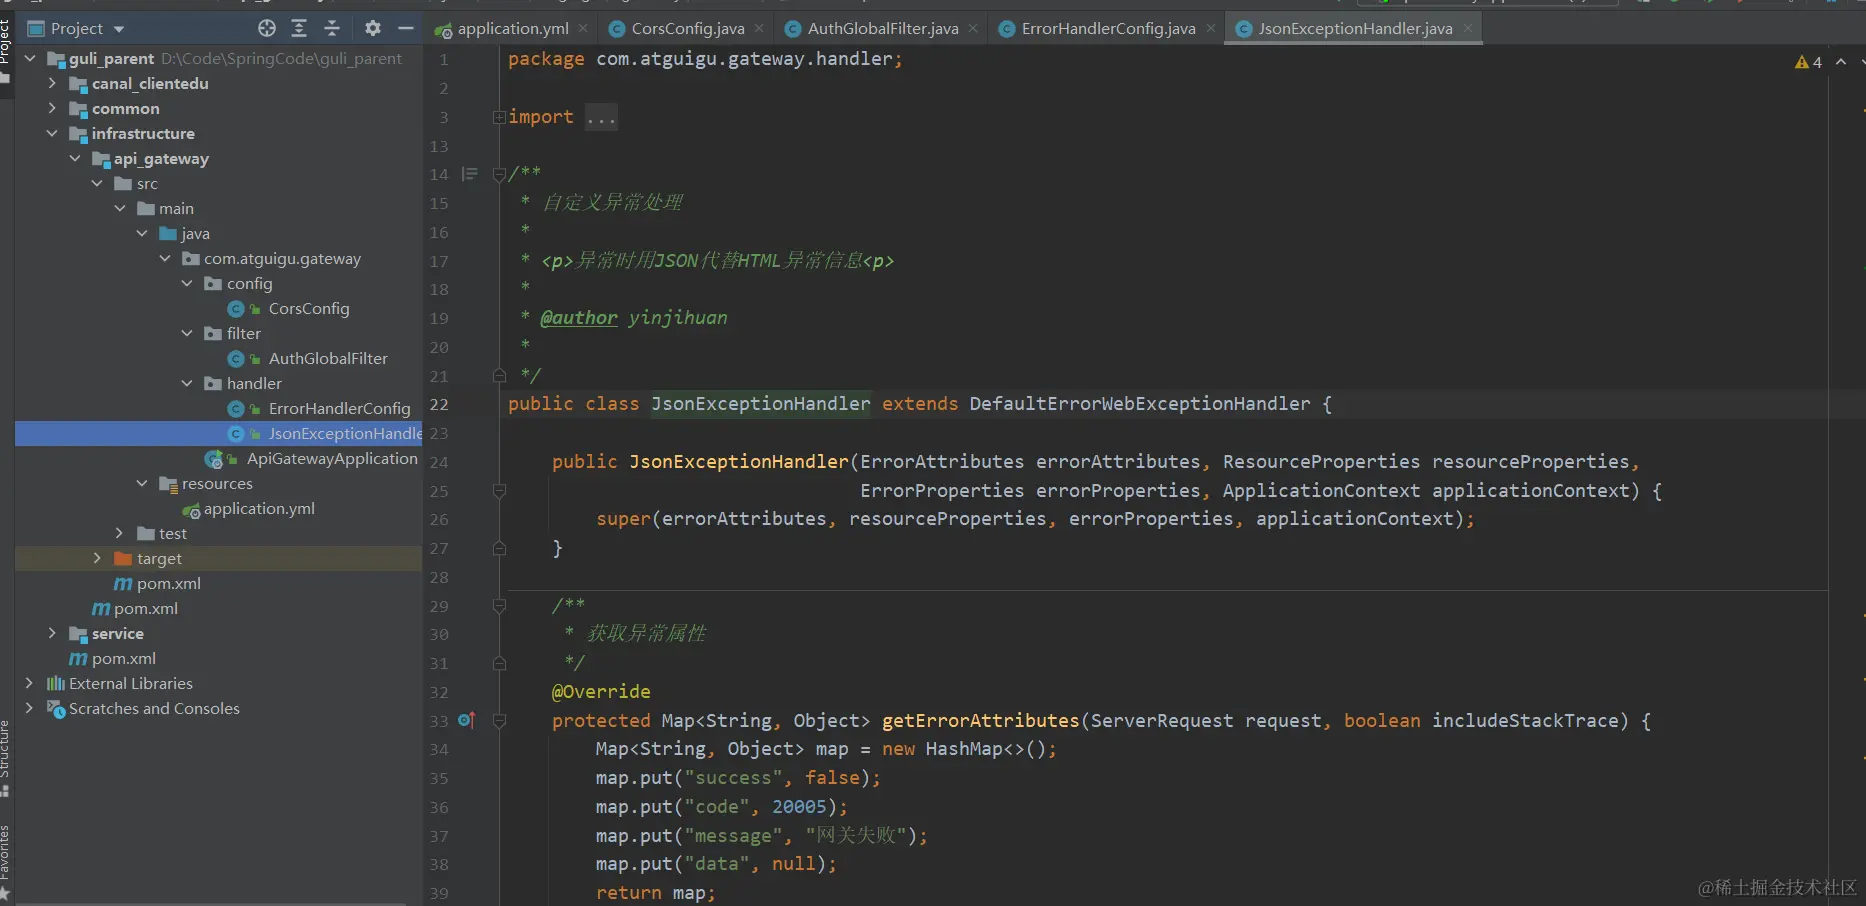Open ApiGatewayApplication in the project tree

[332, 459]
